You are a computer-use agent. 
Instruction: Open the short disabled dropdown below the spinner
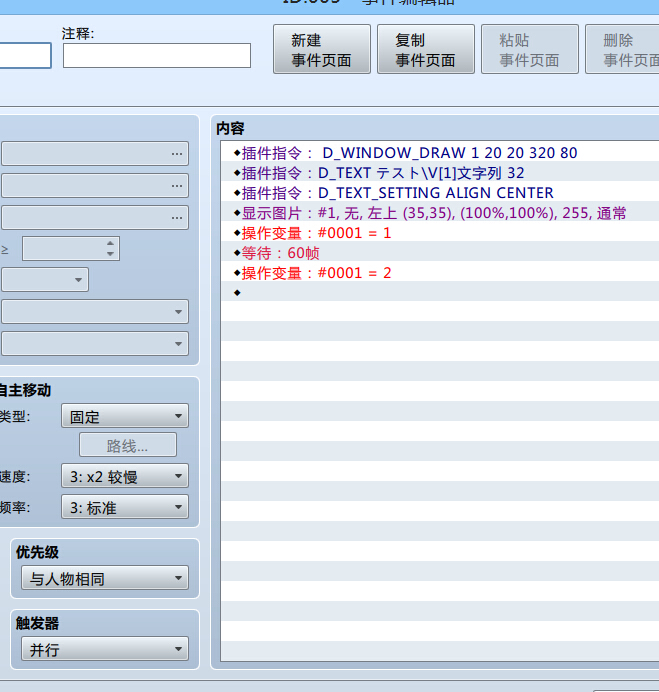point(45,280)
